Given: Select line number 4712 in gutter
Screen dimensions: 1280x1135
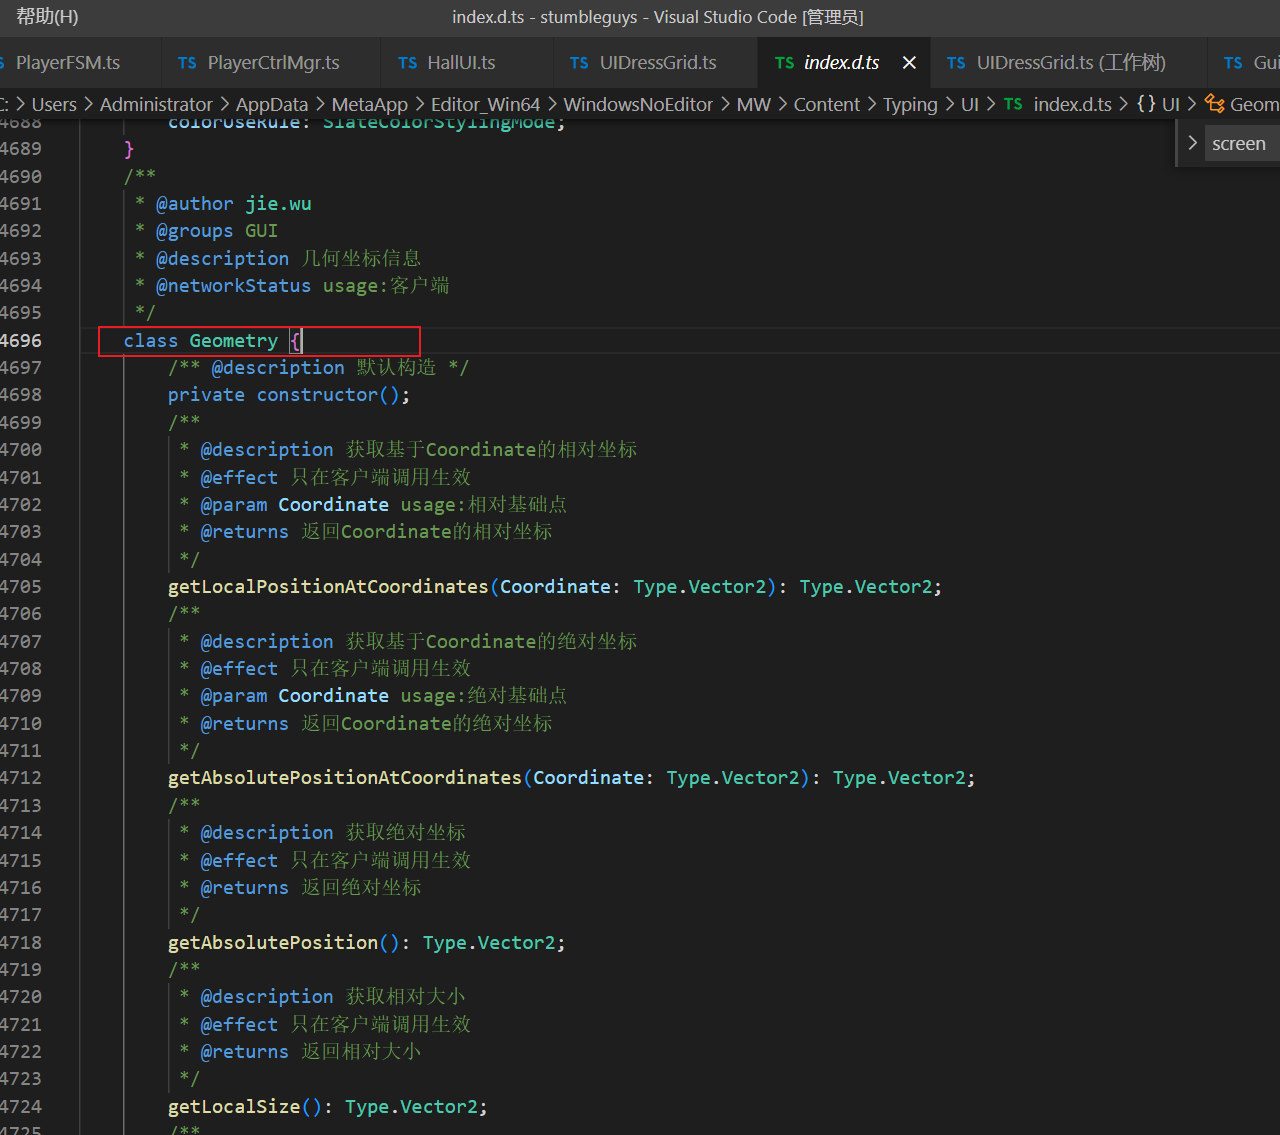Looking at the screenshot, I should [21, 778].
